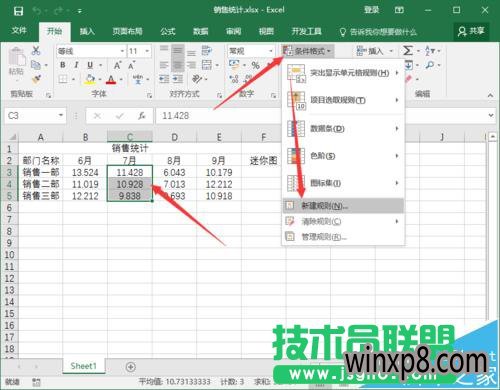The height and width of the screenshot is (390, 500).
Task: Click the Share button
Action: coord(471,31)
